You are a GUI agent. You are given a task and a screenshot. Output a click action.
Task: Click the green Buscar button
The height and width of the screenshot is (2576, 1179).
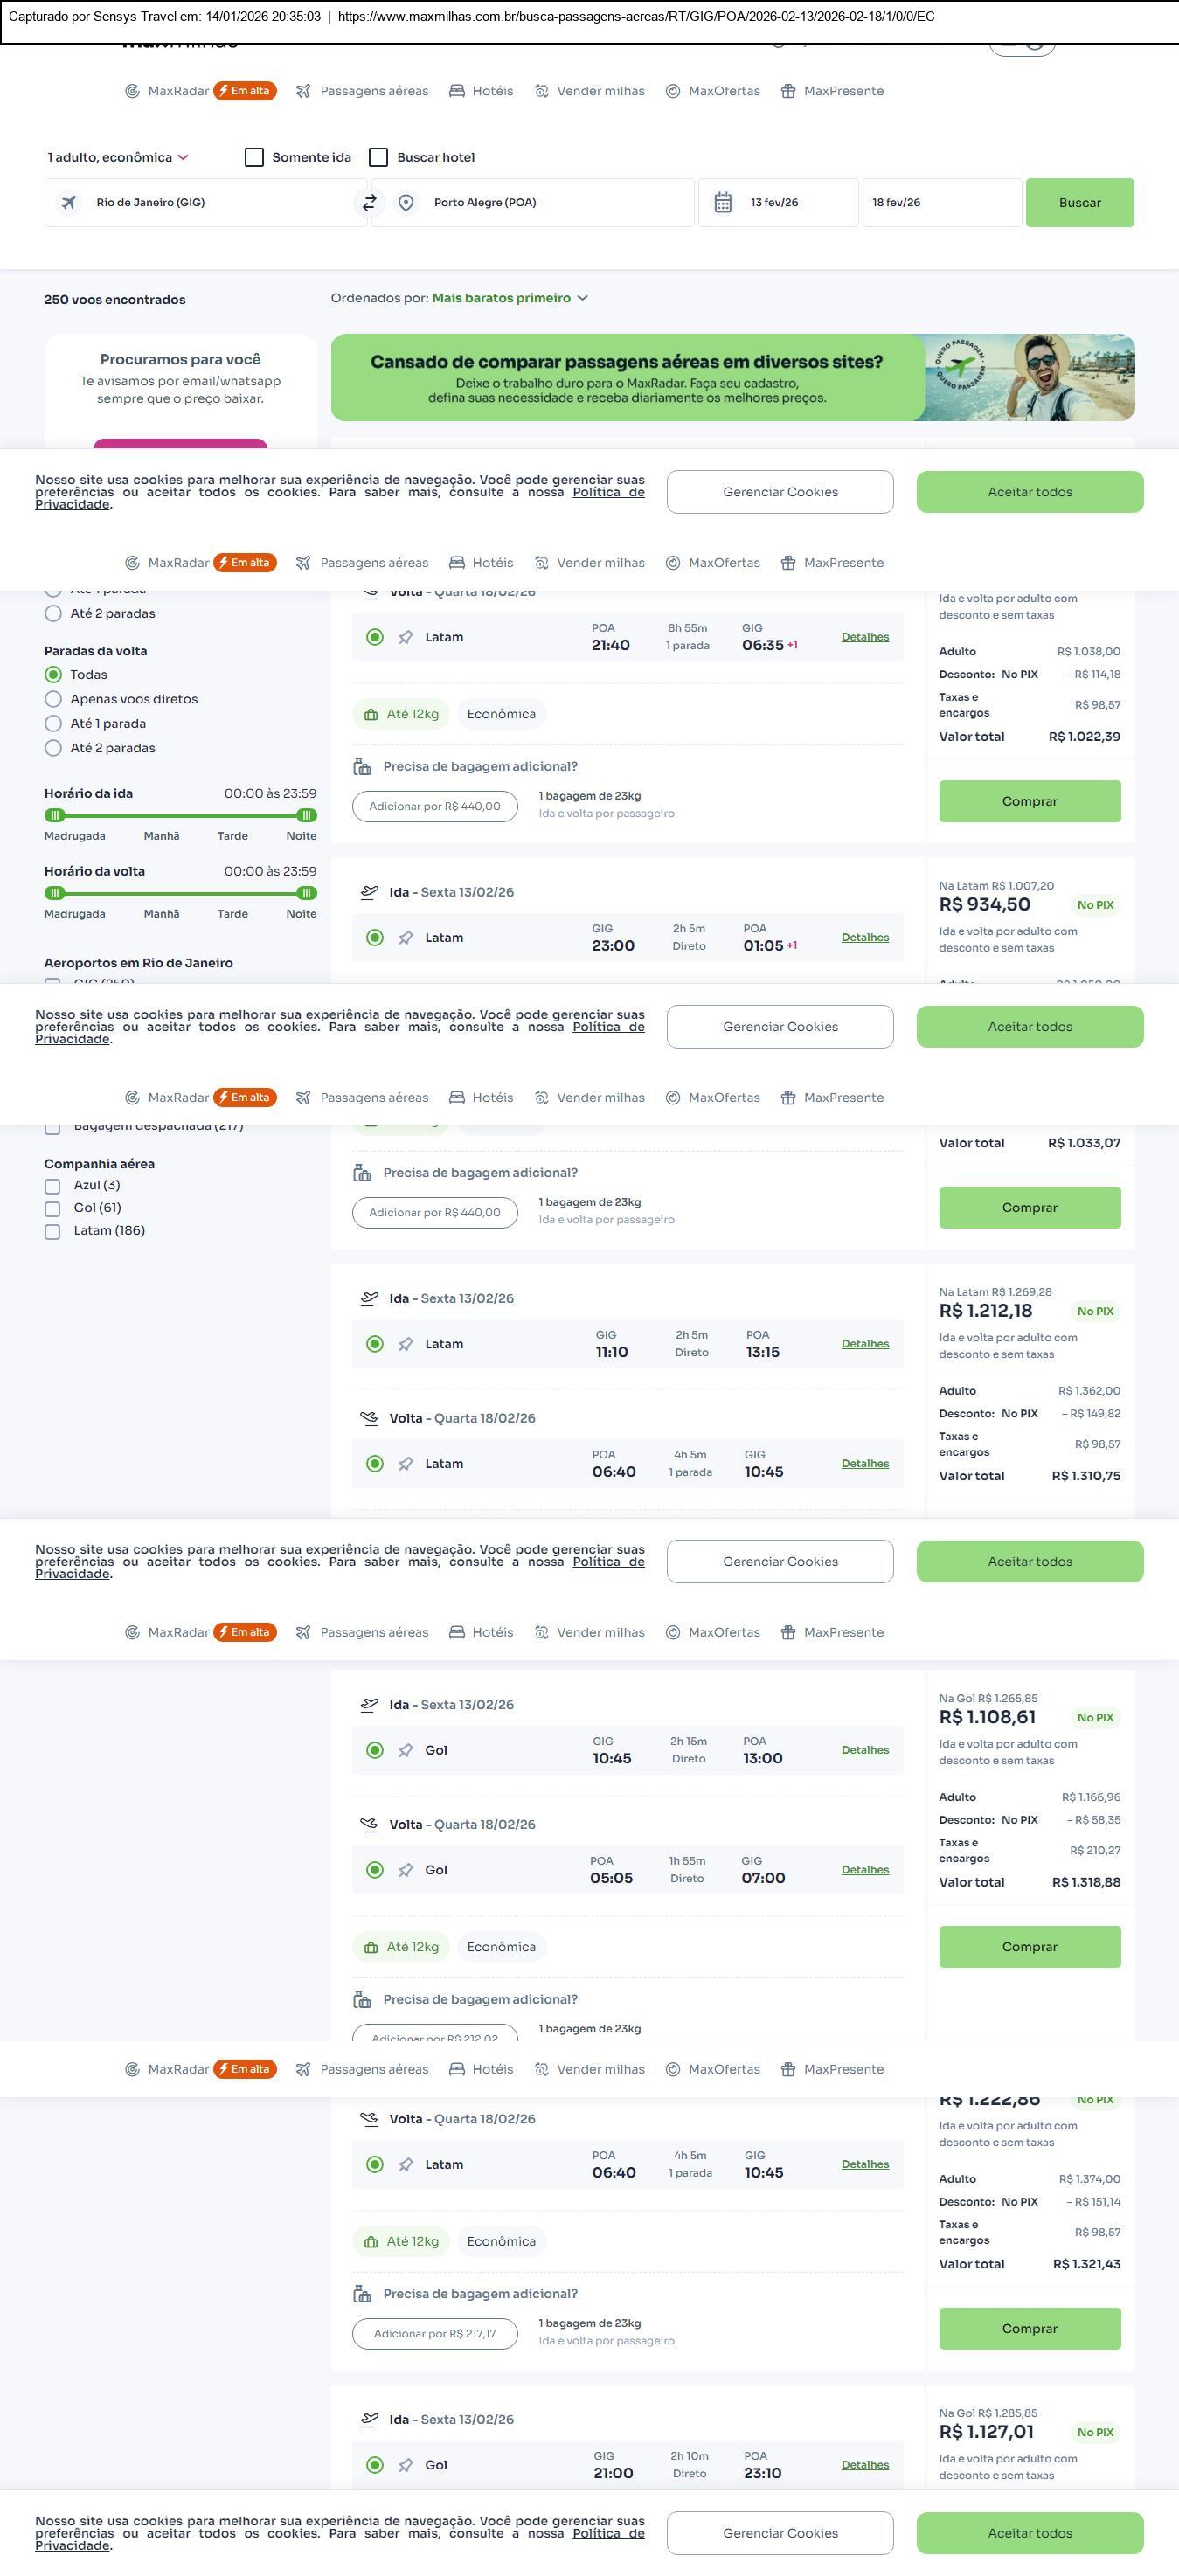(x=1079, y=202)
